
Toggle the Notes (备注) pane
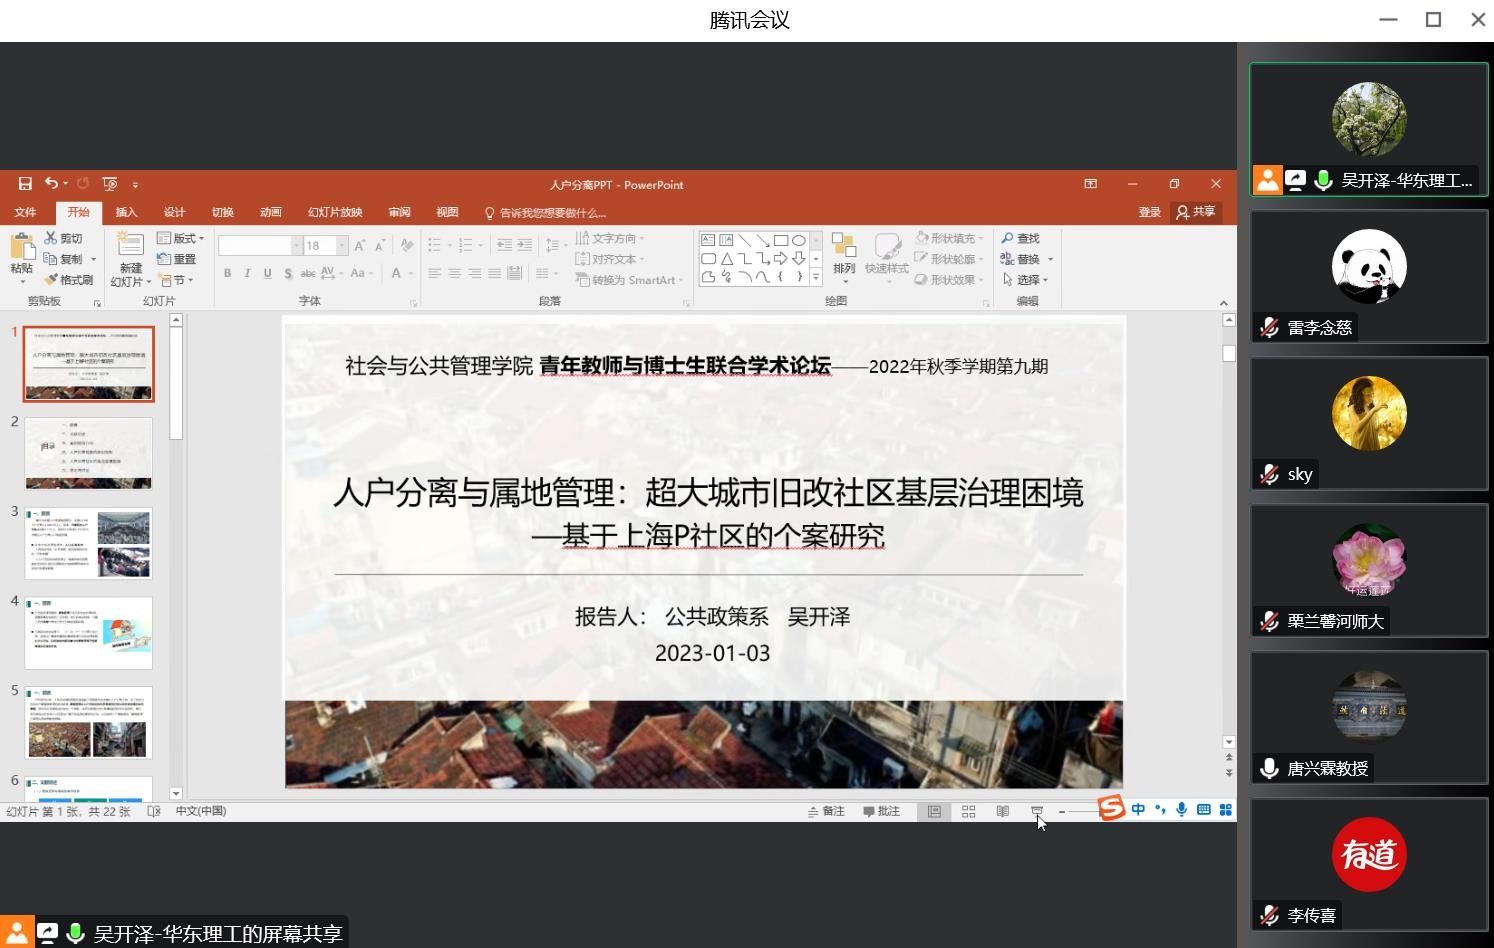(x=826, y=811)
